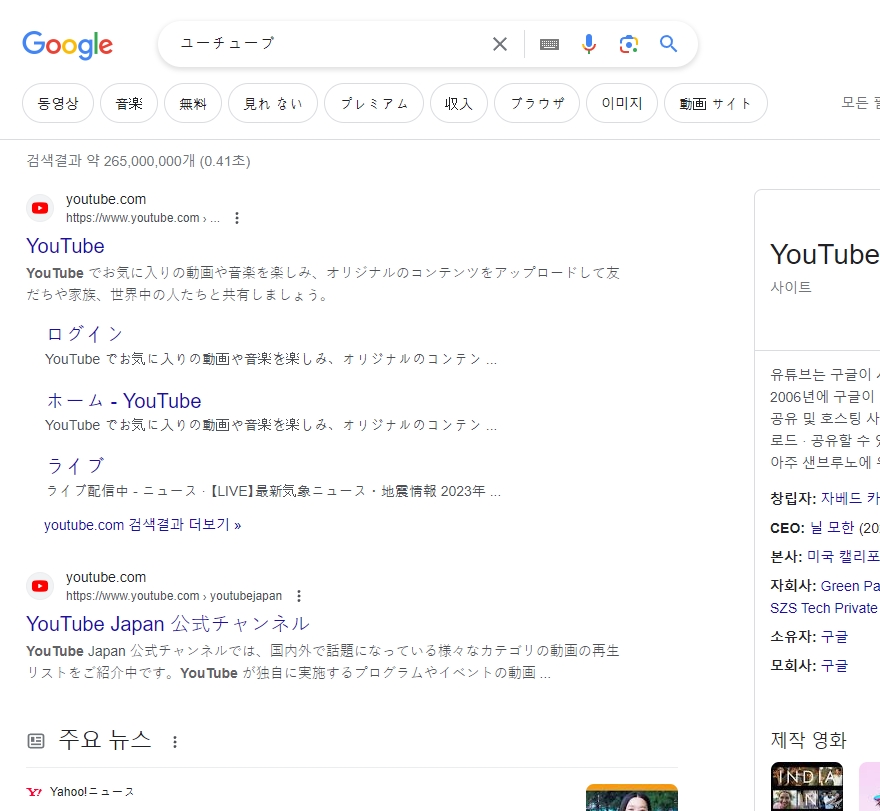This screenshot has height=811, width=880.
Task: Select the 동영상 filter chip
Action: 57,103
